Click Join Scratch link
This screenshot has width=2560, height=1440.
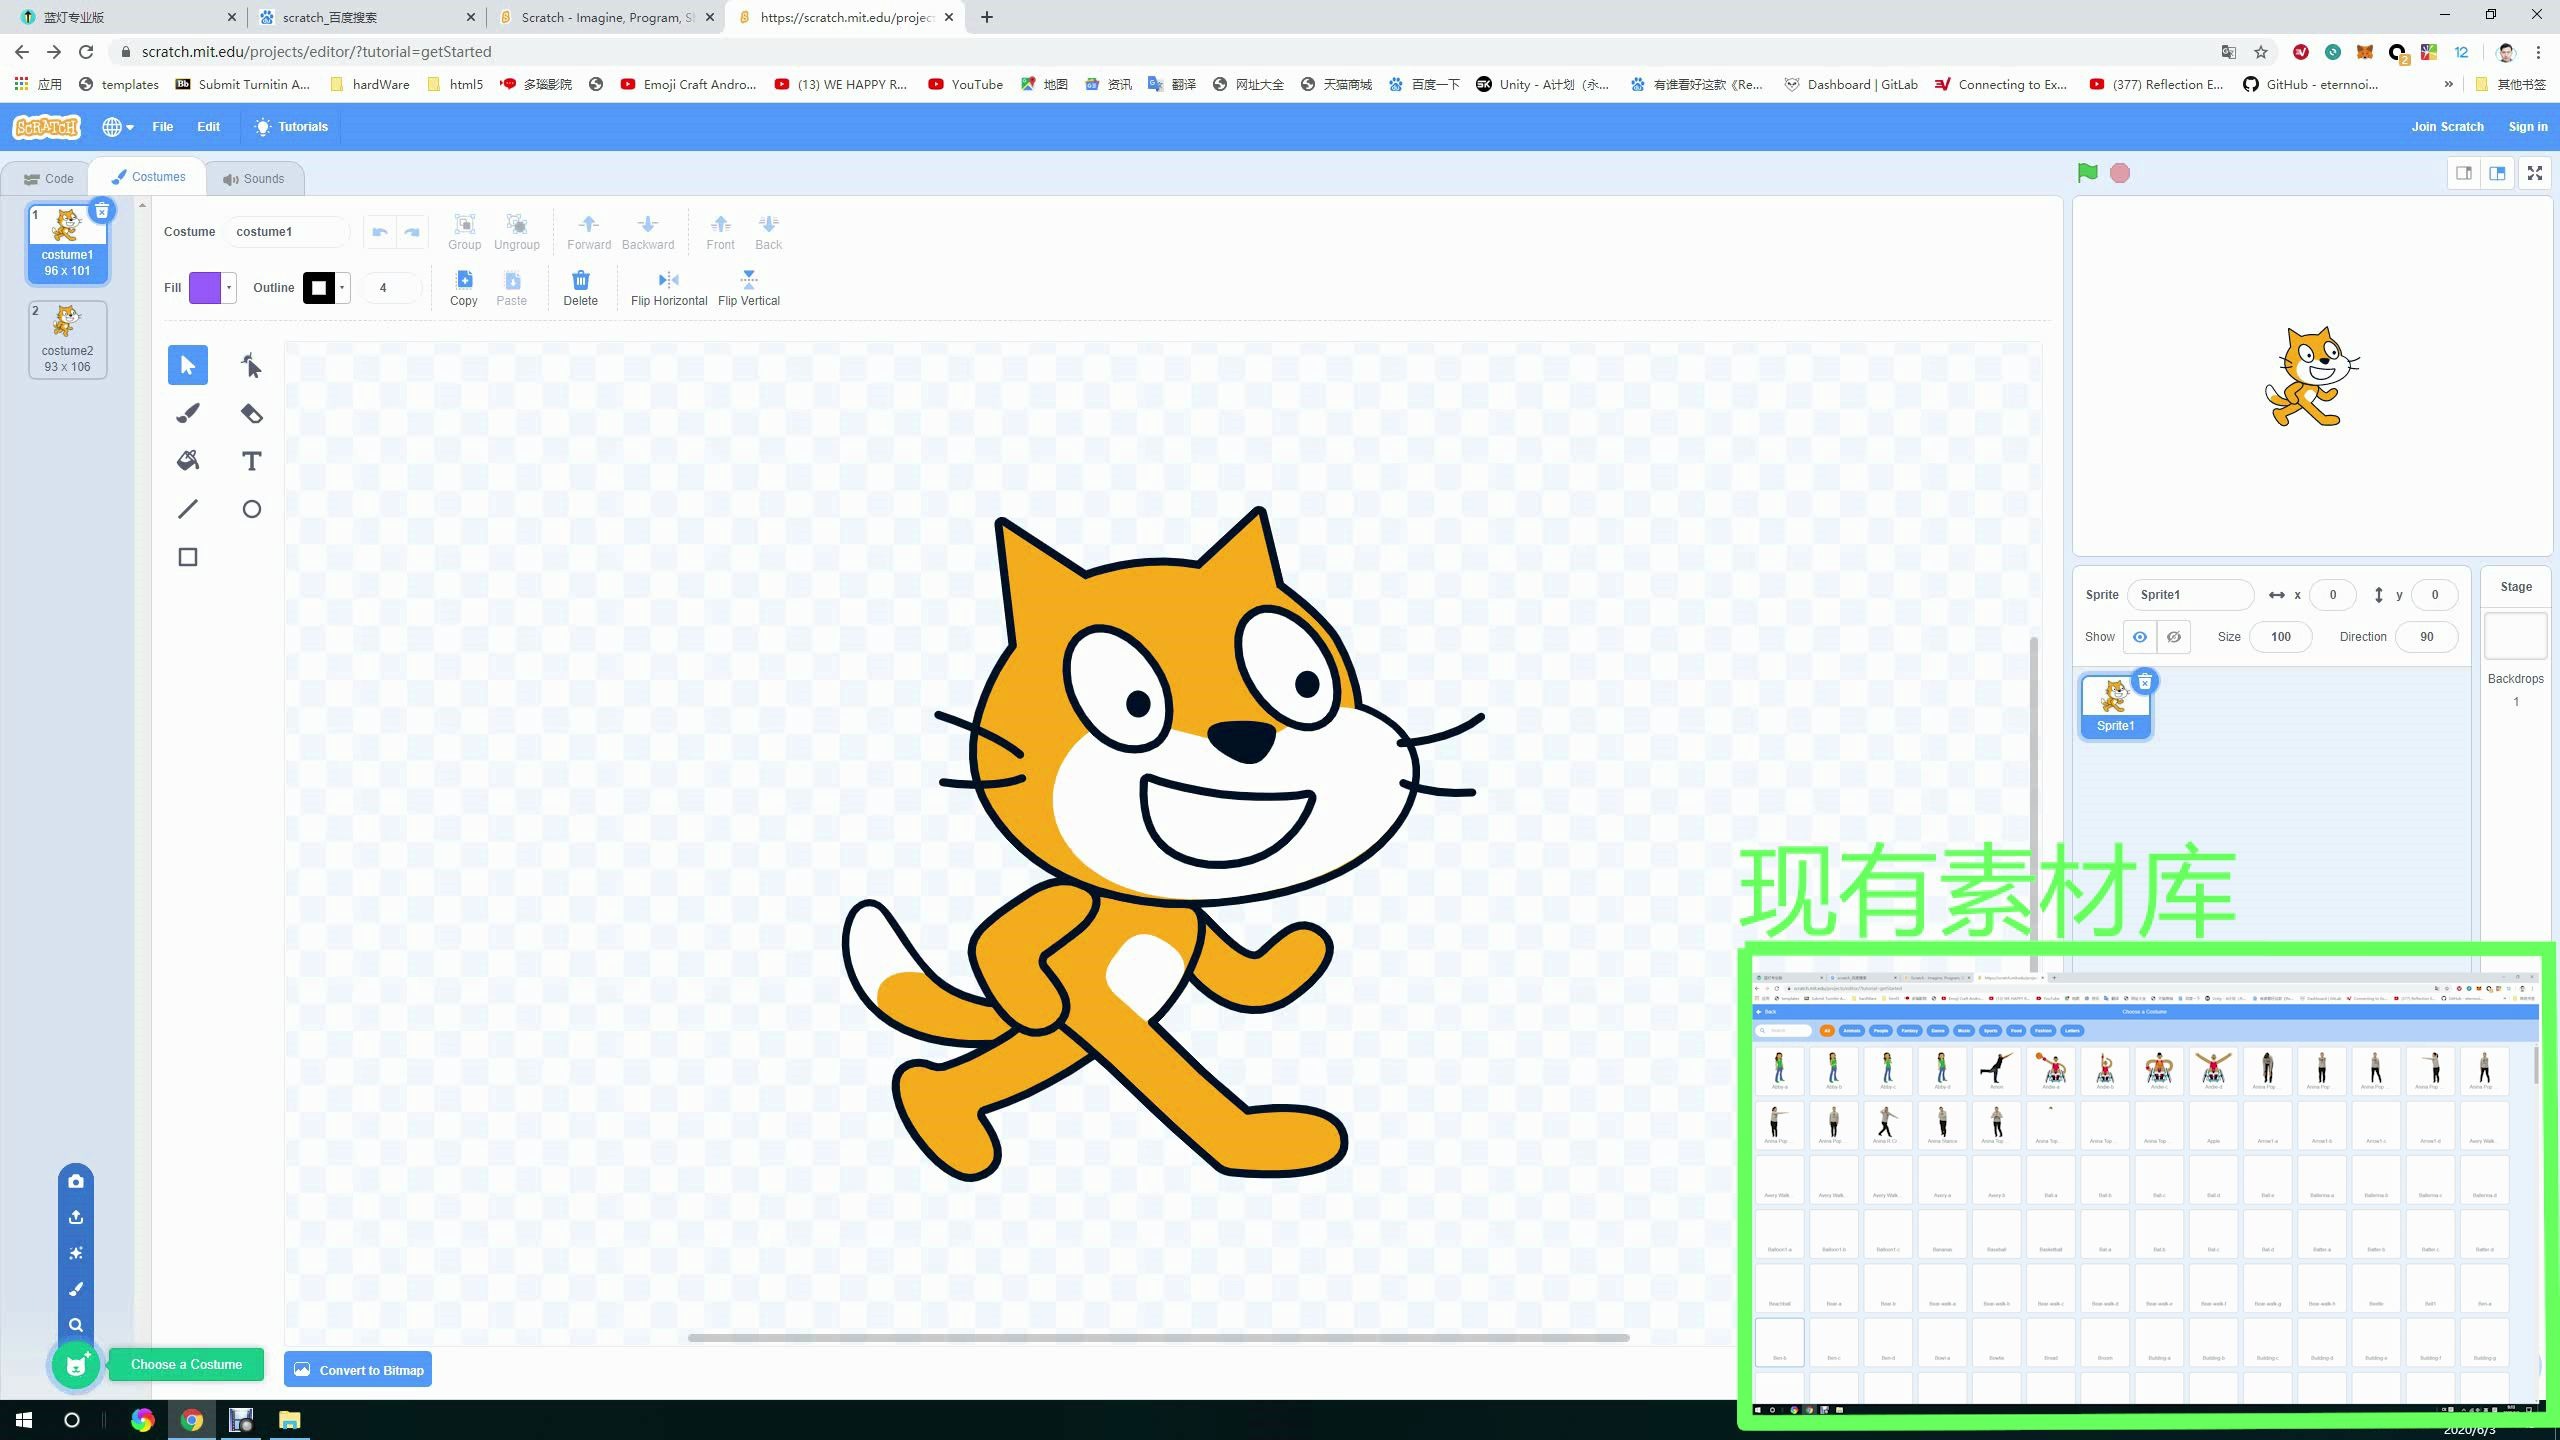(2447, 127)
